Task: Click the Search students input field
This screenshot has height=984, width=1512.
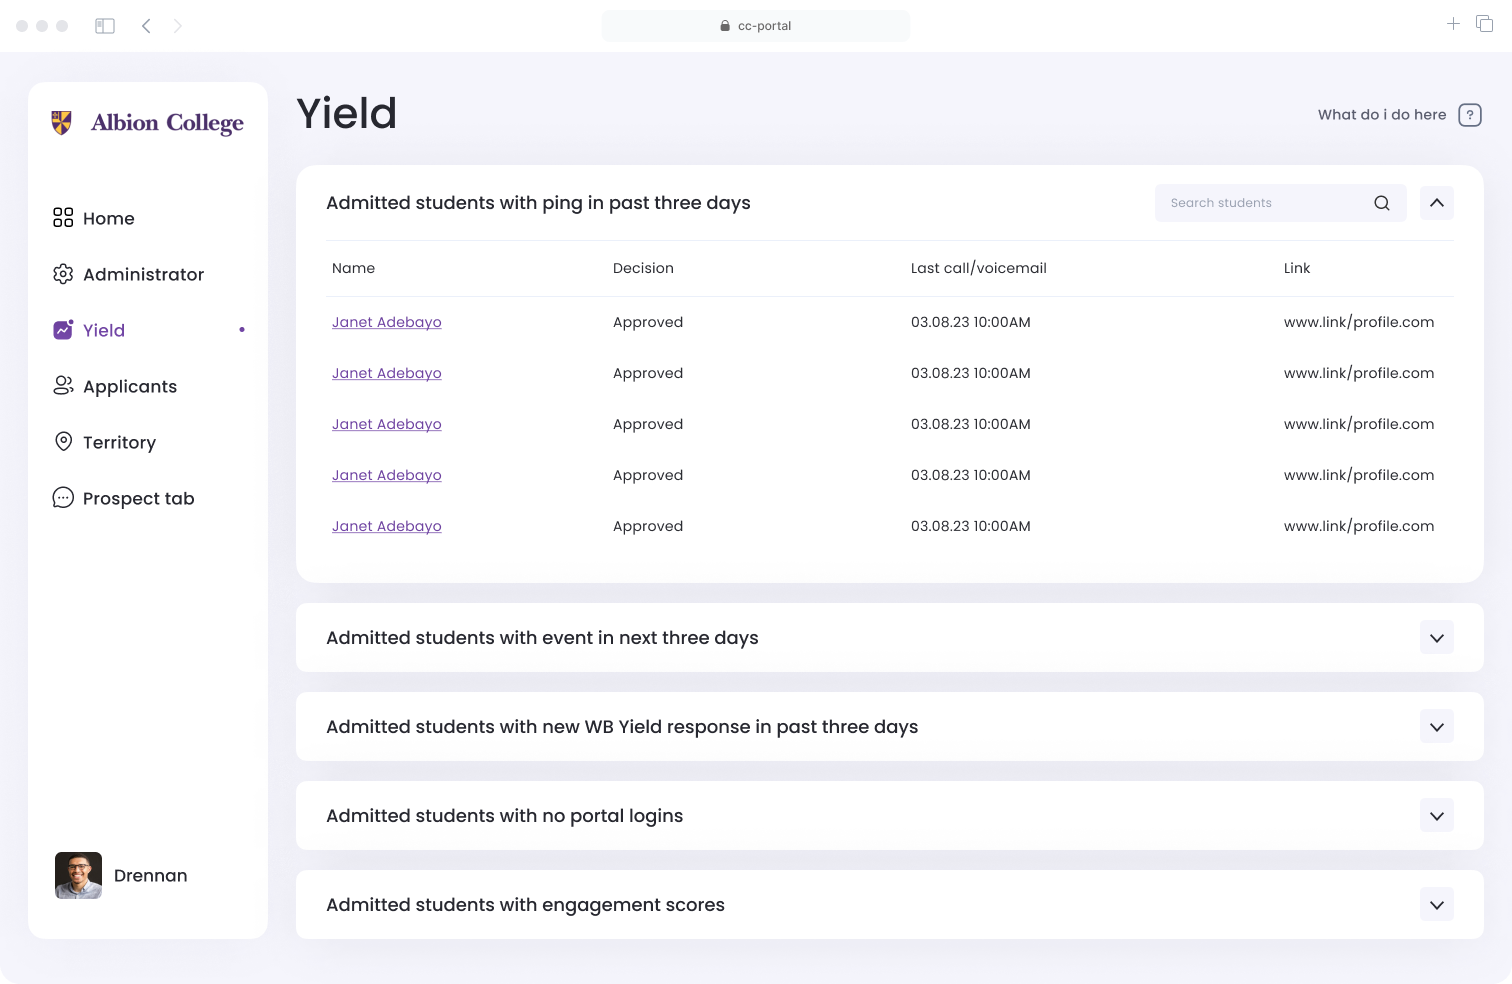Action: [1262, 203]
